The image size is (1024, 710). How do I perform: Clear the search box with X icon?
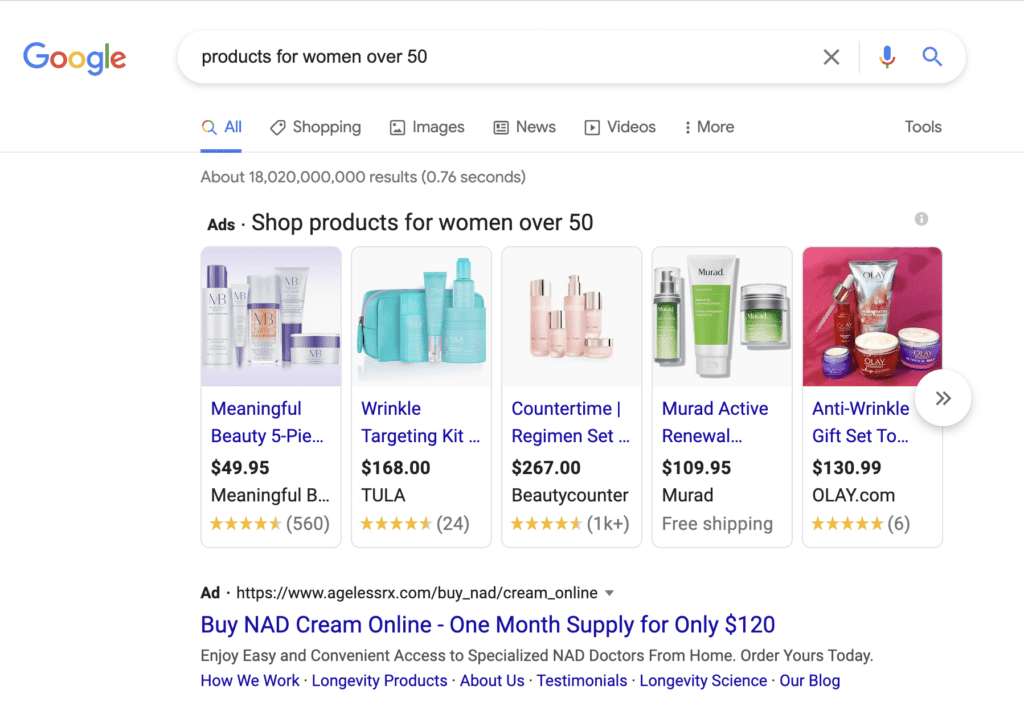tap(831, 57)
